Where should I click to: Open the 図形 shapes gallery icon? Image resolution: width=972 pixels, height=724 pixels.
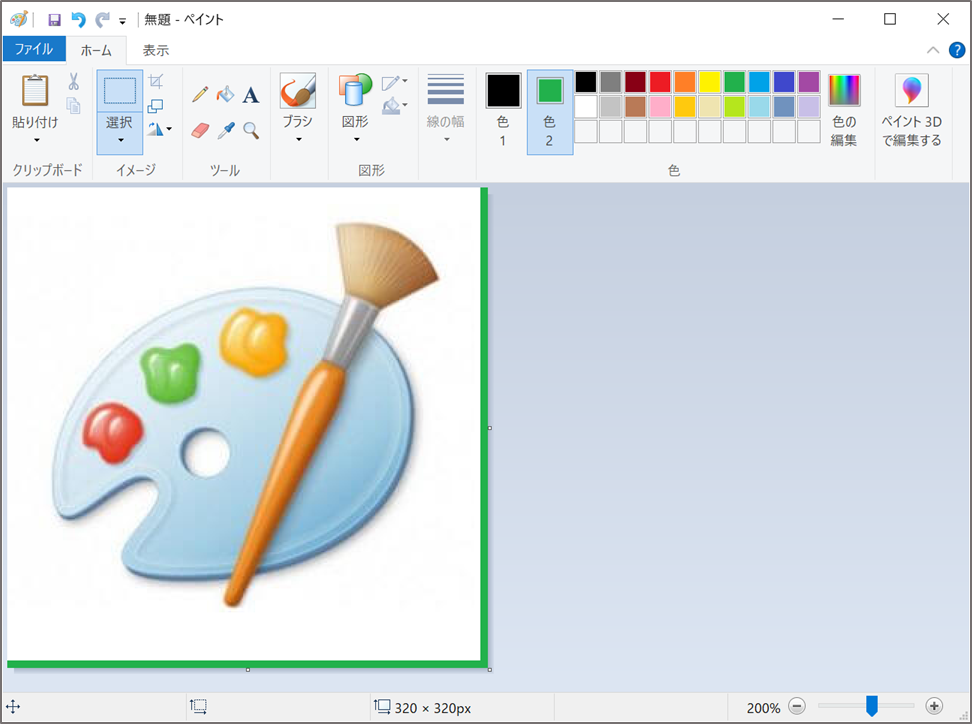pos(355,90)
